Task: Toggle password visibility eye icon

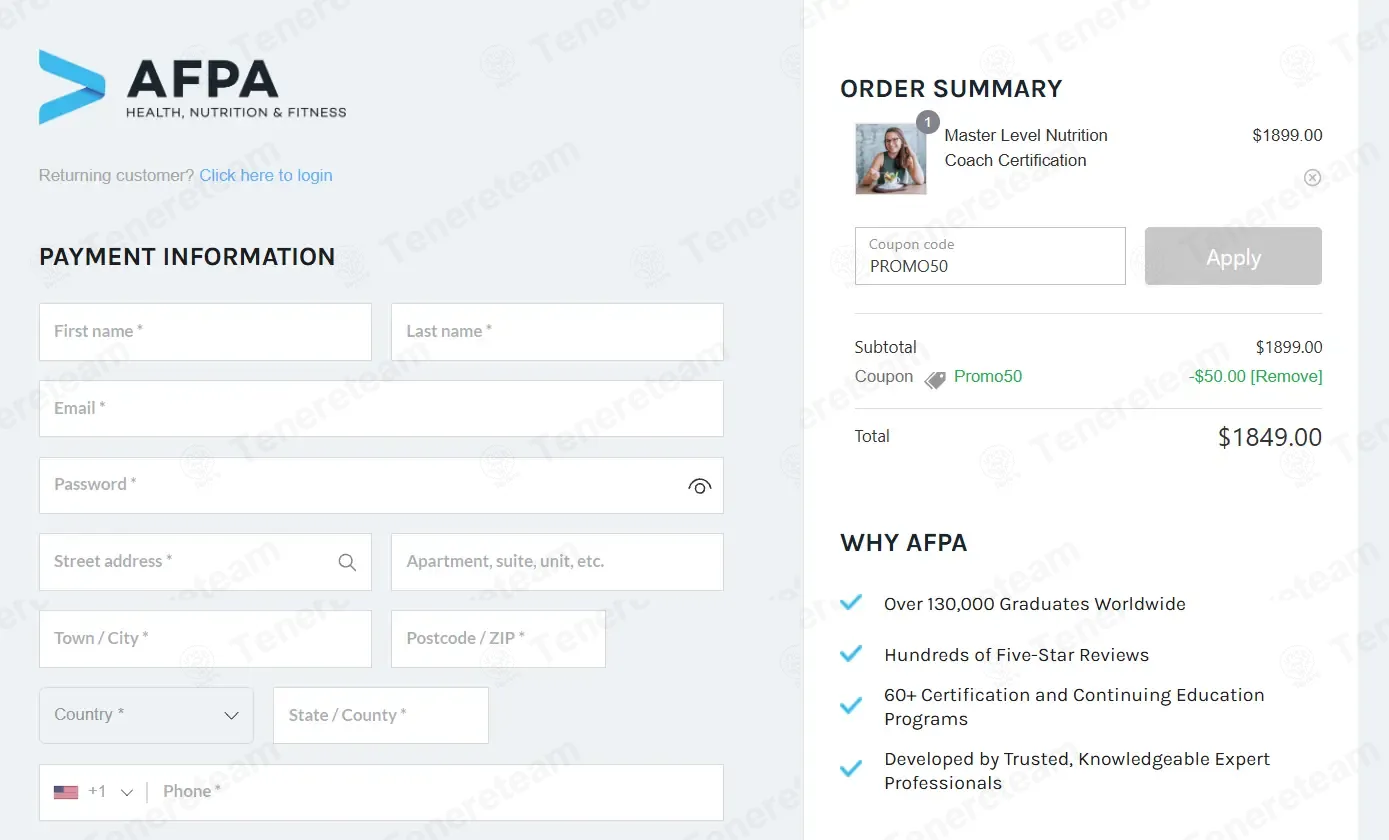Action: tap(700, 486)
